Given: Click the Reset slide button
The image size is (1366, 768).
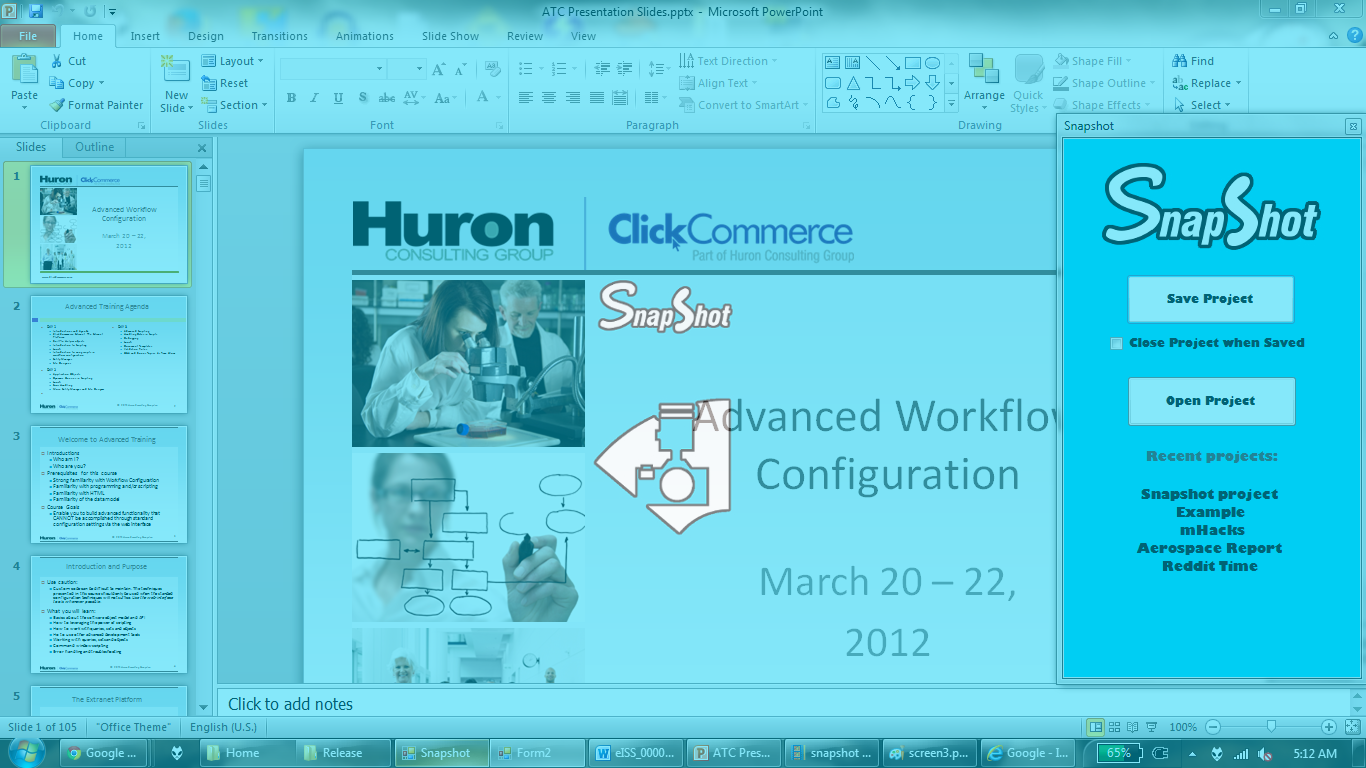Looking at the screenshot, I should (225, 83).
